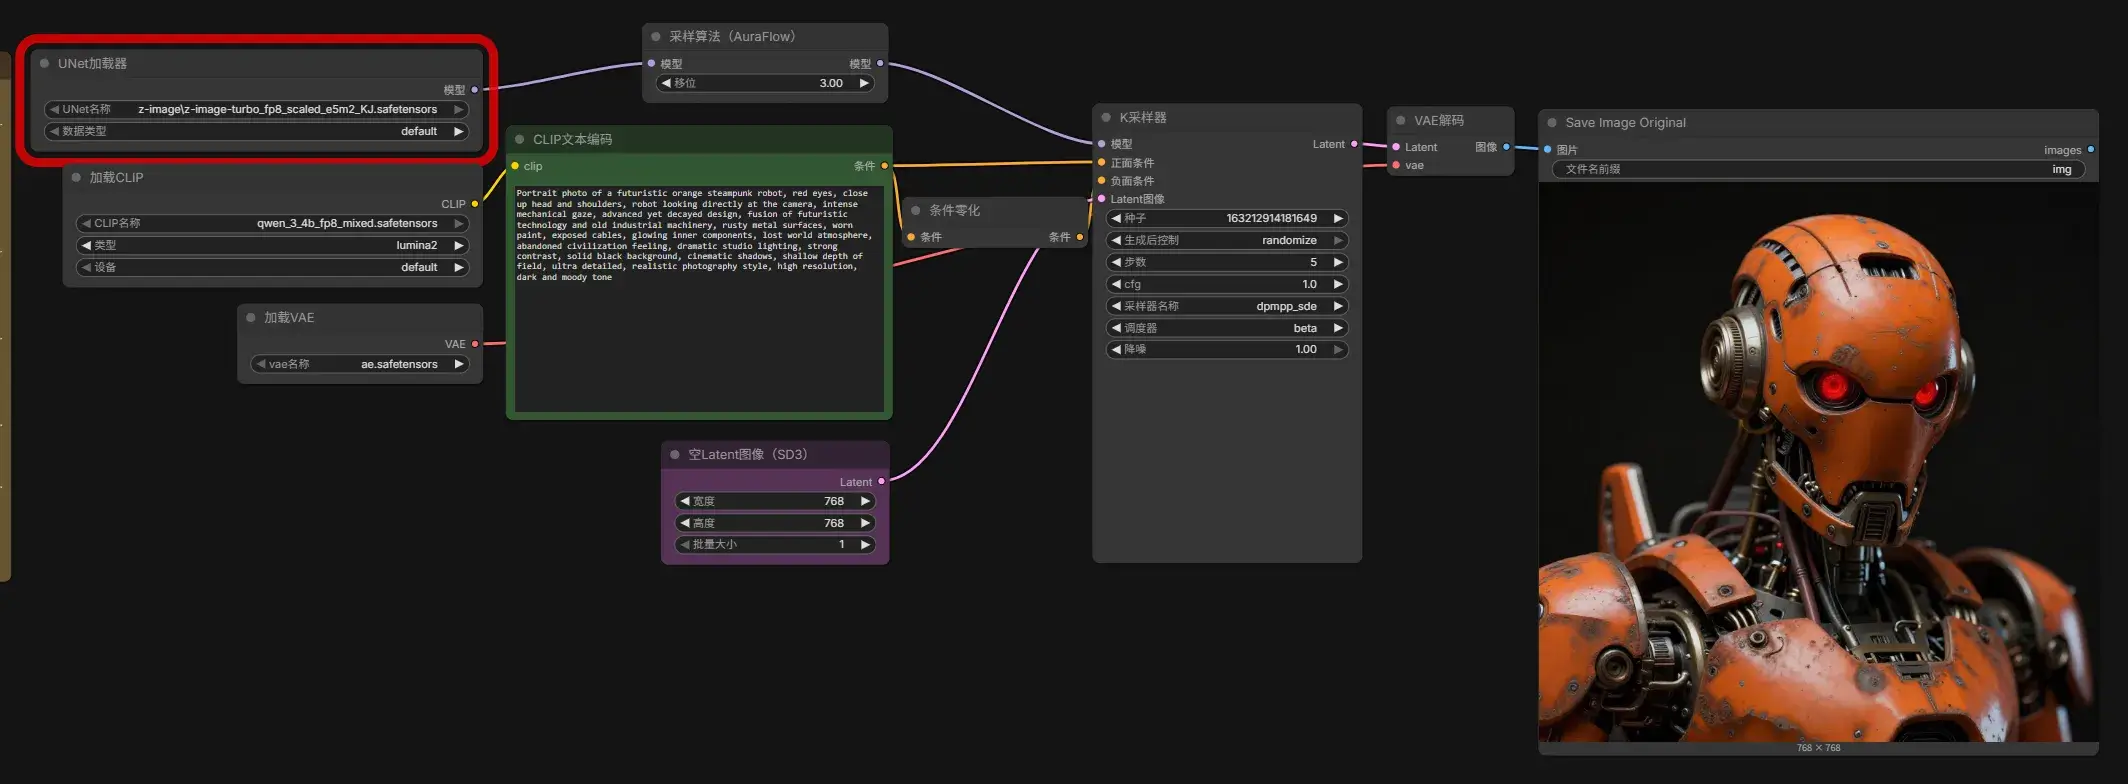
Task: Click the 768 × 768 size label under image
Action: pos(1818,748)
